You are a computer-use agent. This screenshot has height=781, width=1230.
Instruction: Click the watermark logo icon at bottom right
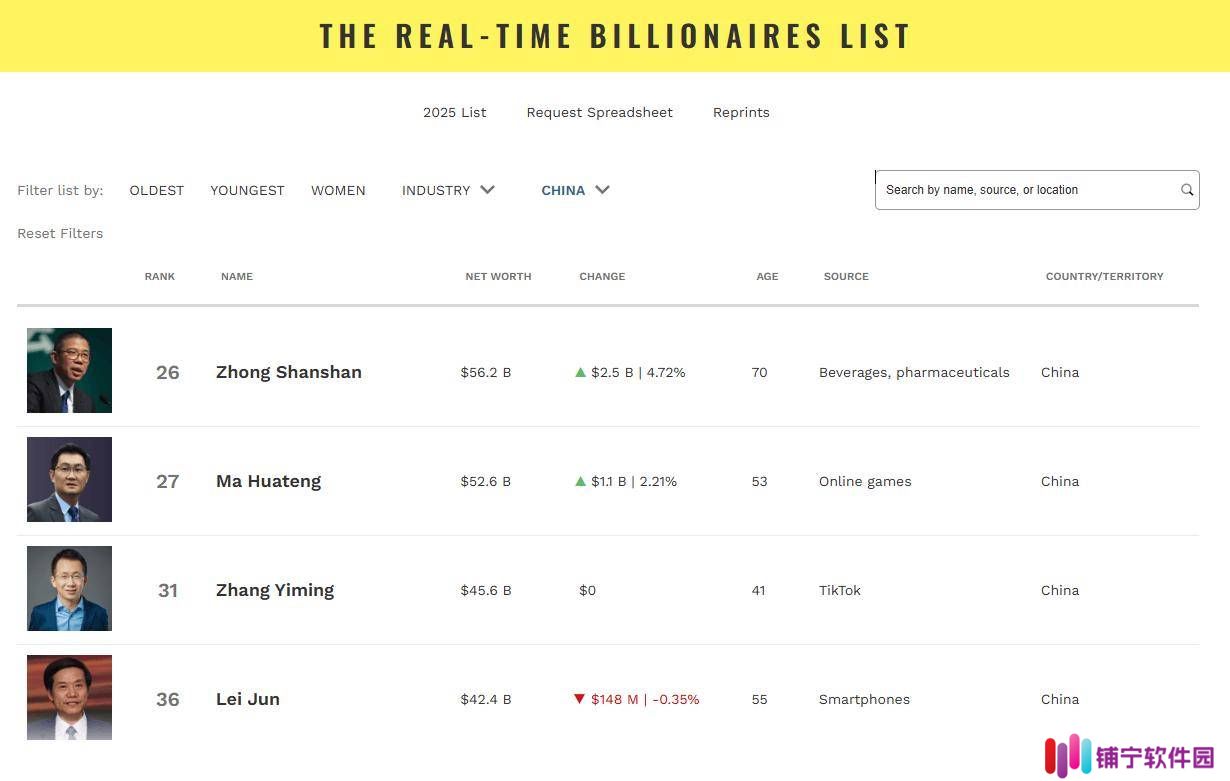[1067, 756]
